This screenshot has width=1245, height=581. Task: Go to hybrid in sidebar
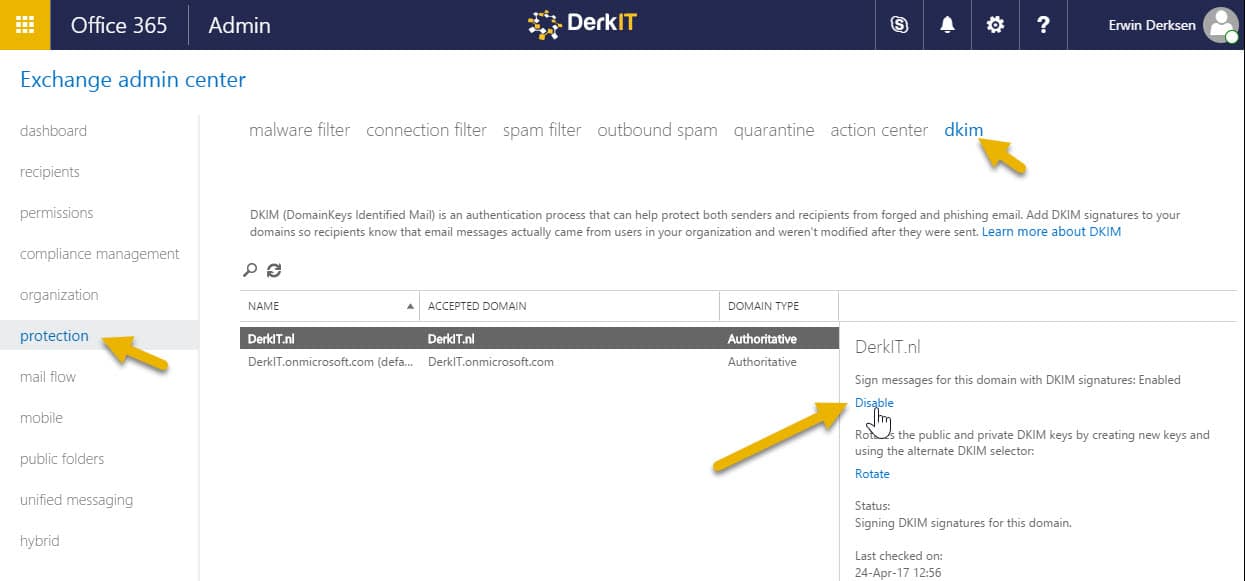point(40,541)
